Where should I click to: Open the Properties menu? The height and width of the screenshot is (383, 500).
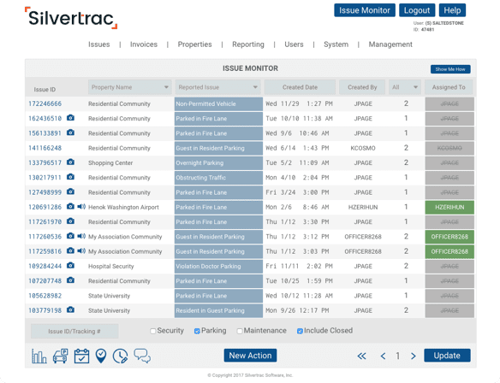pyautogui.click(x=195, y=44)
